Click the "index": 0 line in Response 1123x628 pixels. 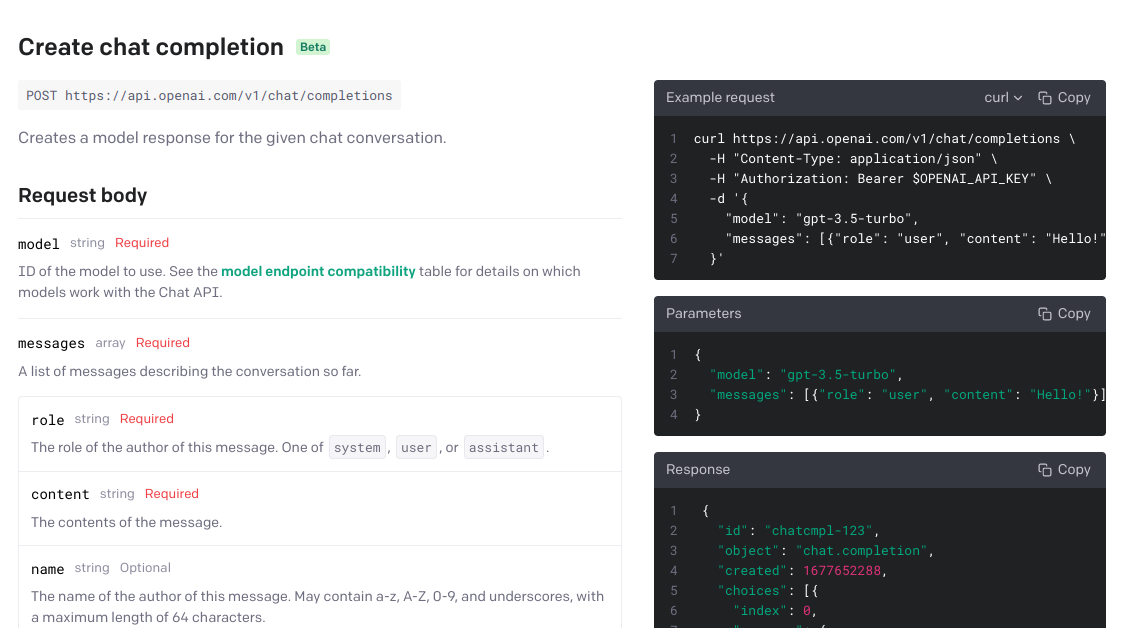coord(775,612)
